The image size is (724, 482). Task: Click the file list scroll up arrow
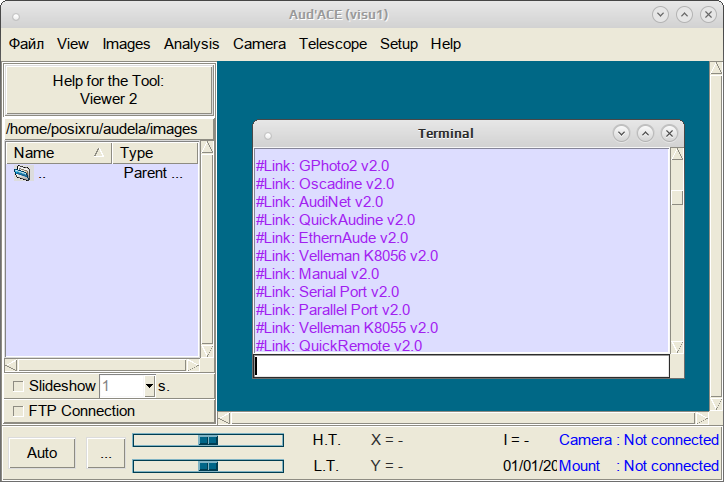point(207,147)
